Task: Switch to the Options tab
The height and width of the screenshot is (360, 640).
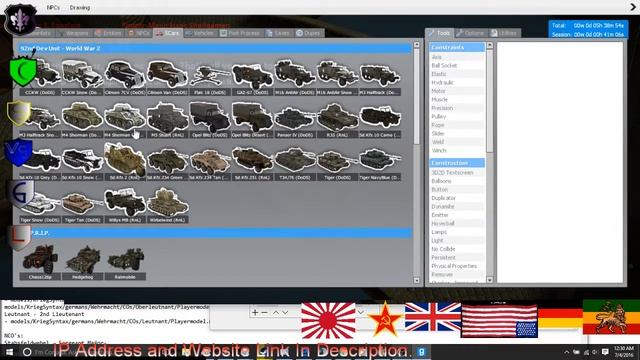Action: pos(471,33)
